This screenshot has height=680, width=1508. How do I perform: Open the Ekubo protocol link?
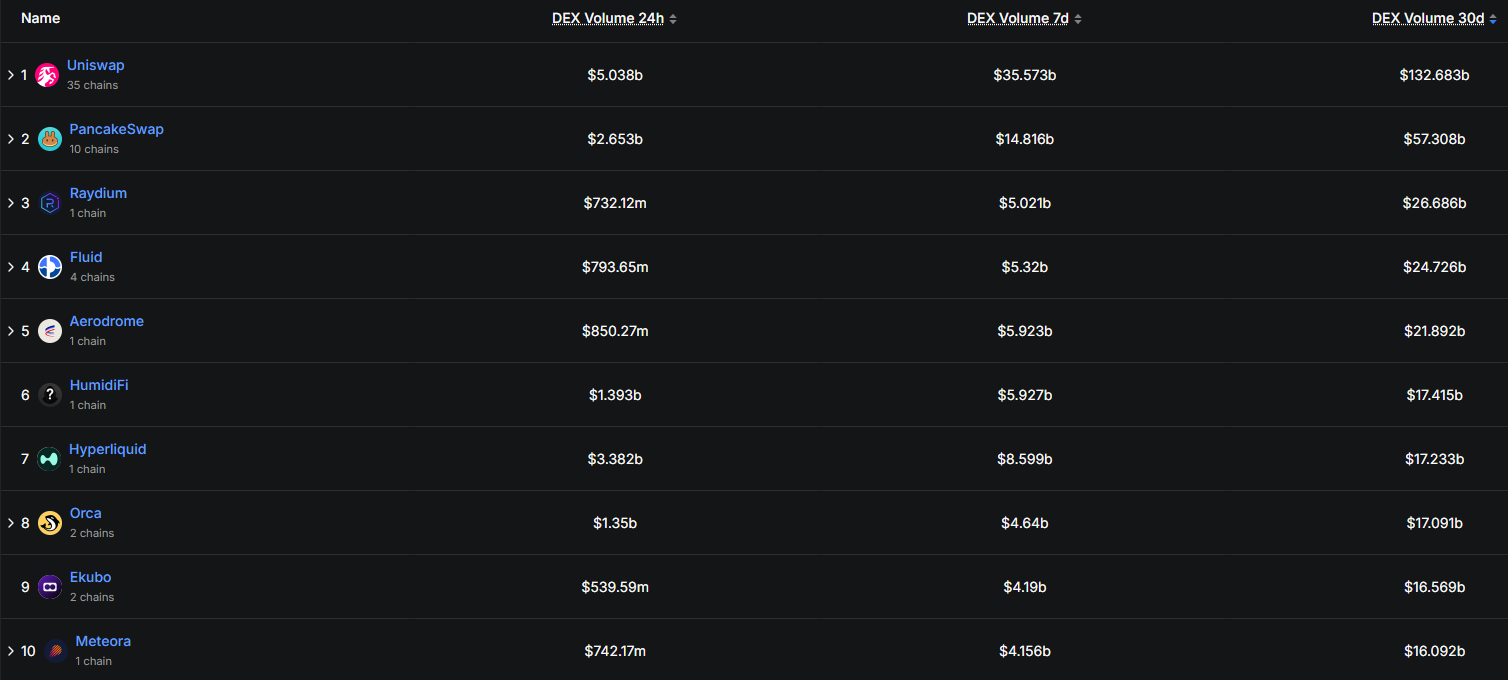tap(91, 577)
